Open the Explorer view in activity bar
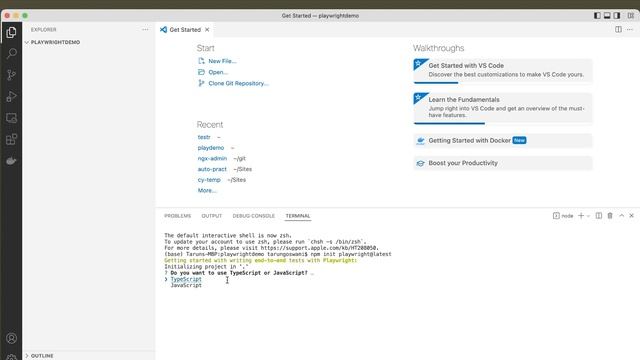 11,32
